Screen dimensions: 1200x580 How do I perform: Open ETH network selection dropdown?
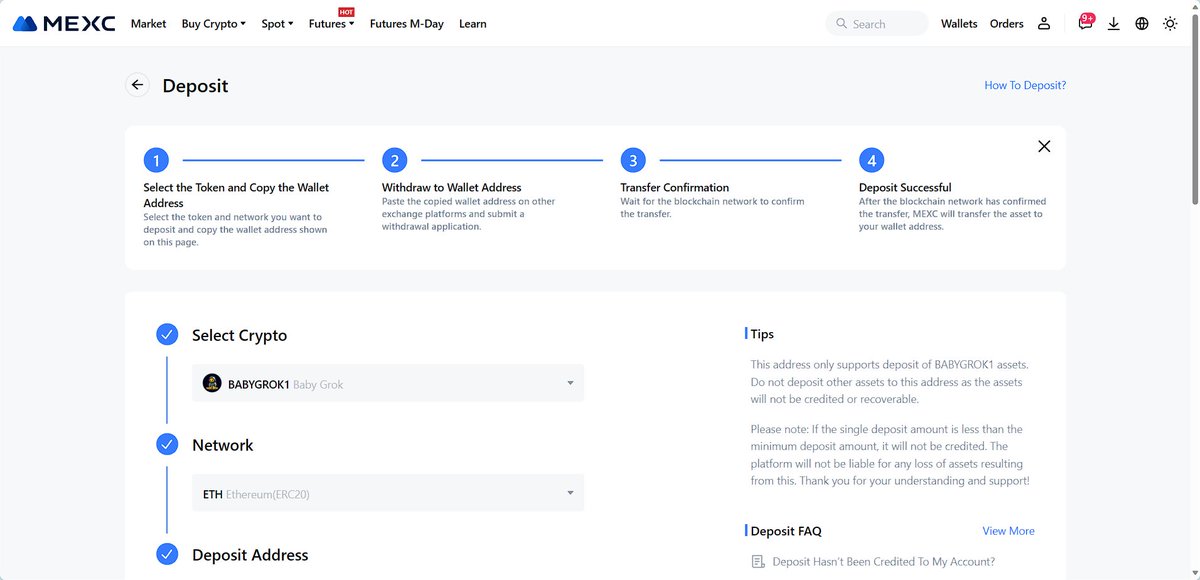[388, 493]
